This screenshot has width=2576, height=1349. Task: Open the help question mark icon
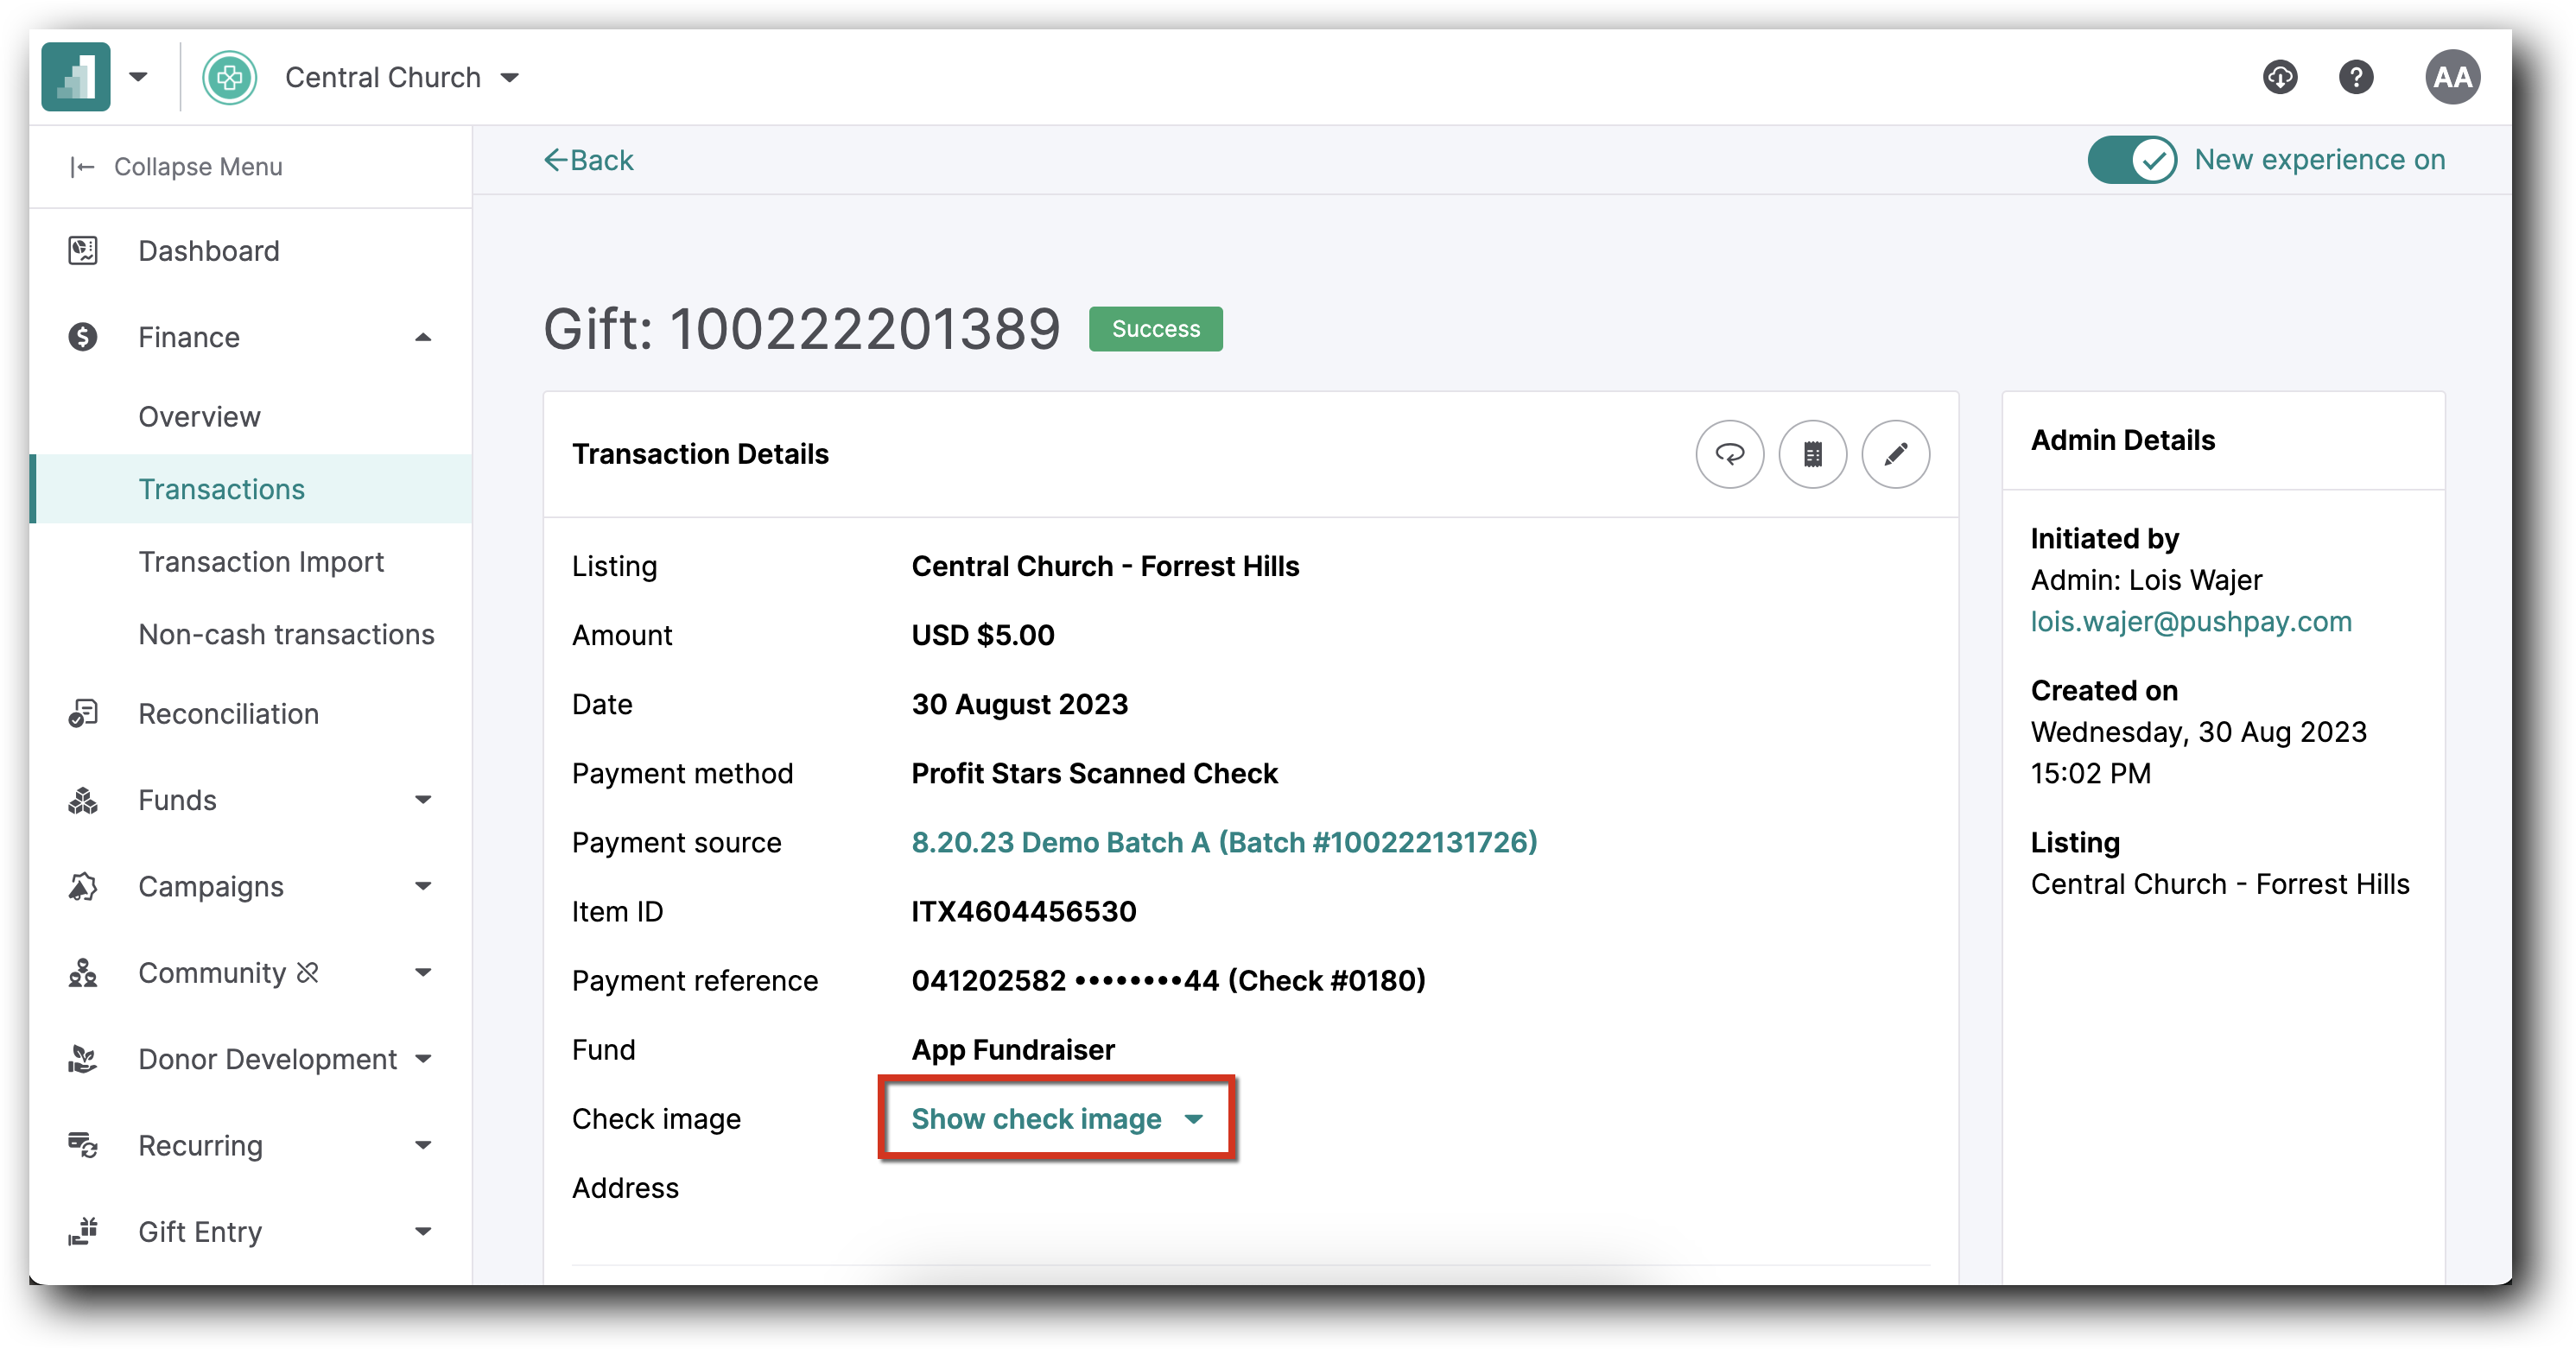click(x=2356, y=77)
